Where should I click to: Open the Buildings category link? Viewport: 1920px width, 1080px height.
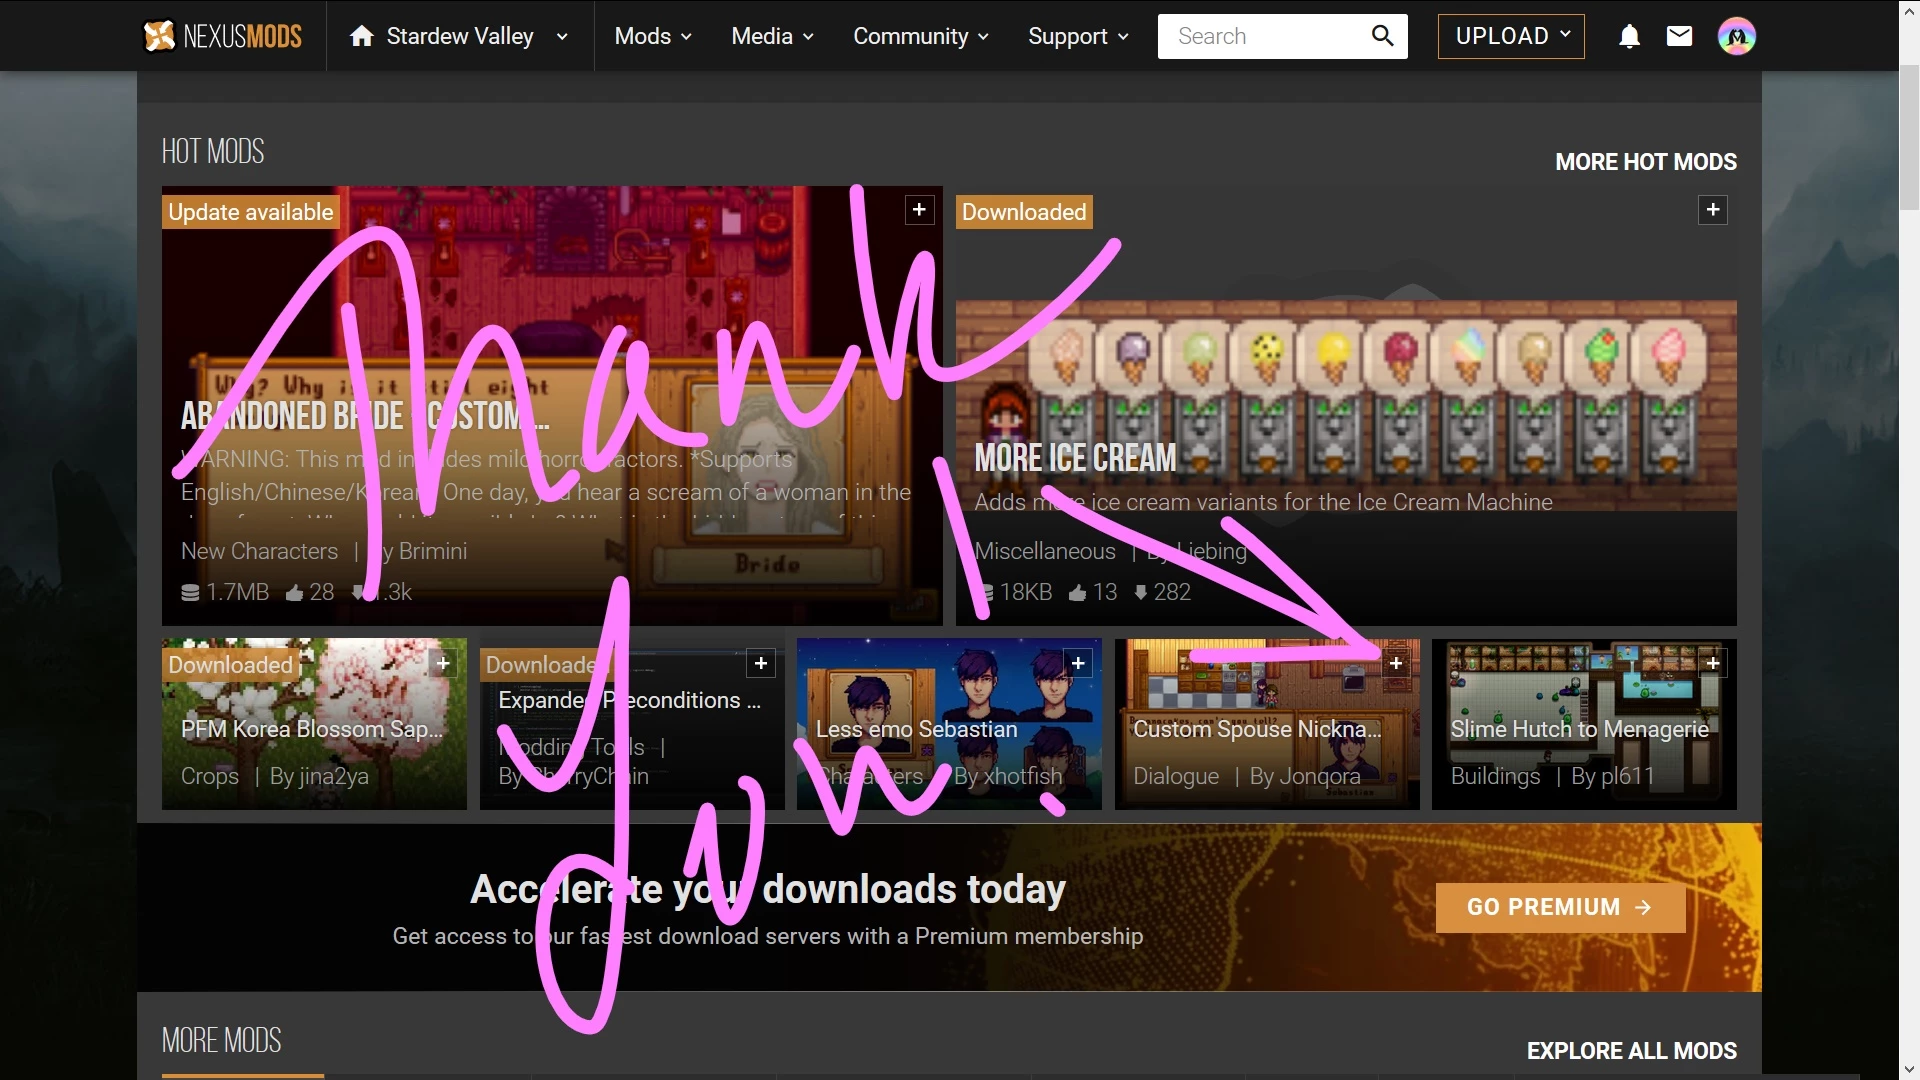click(x=1495, y=776)
